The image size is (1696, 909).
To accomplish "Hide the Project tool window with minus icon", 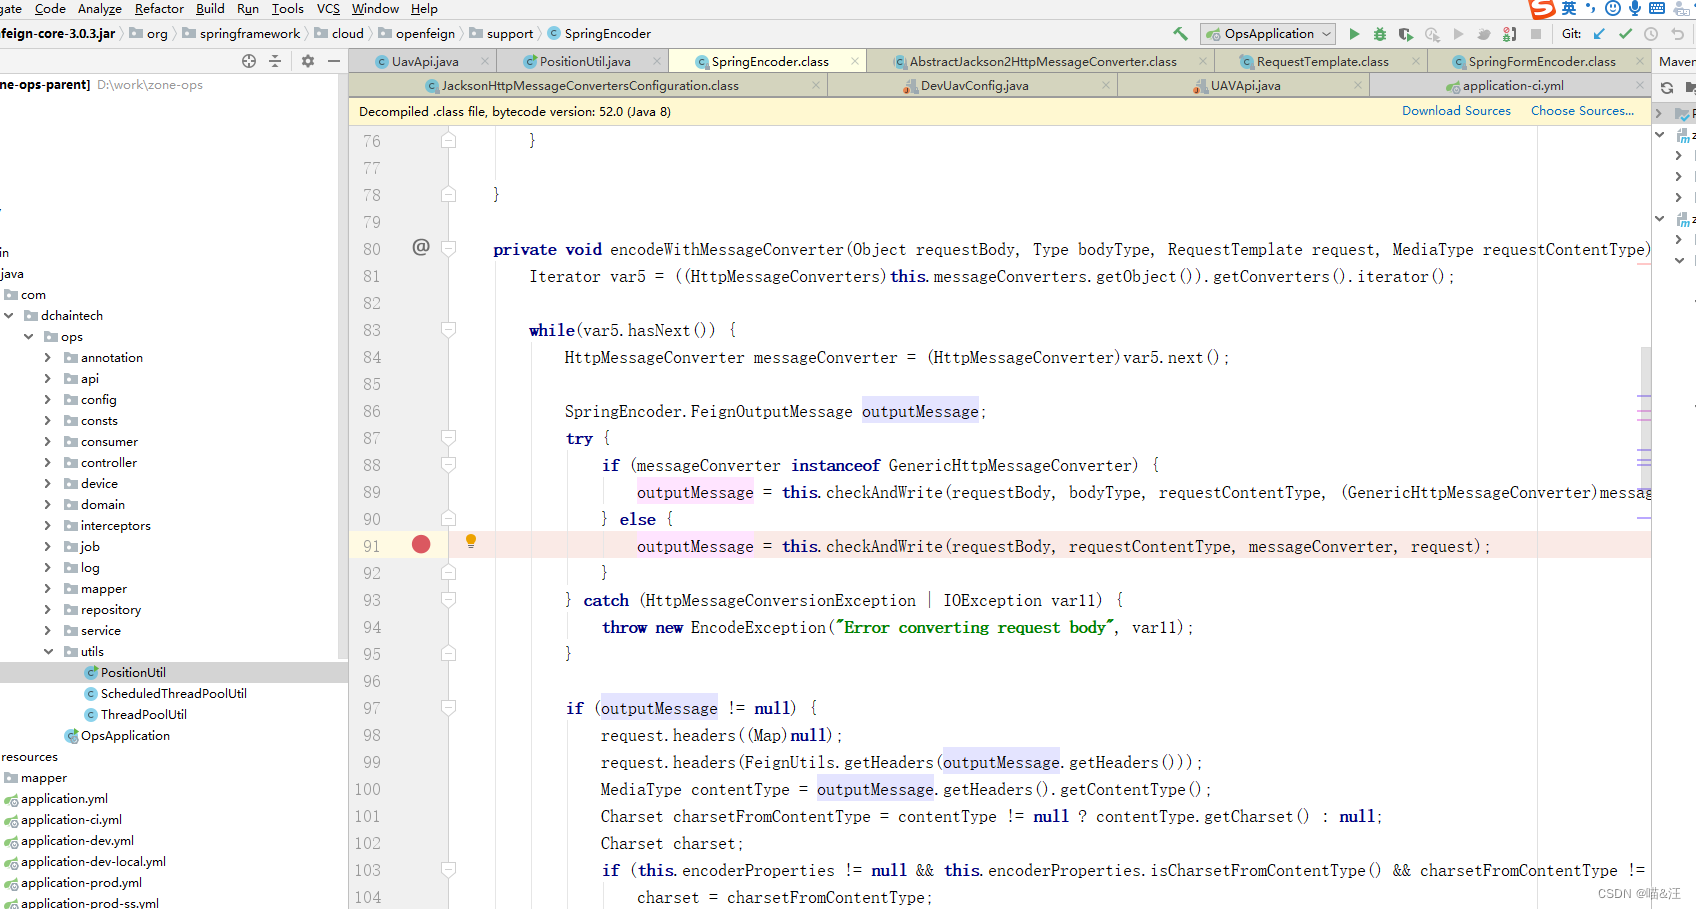I will pyautogui.click(x=334, y=60).
